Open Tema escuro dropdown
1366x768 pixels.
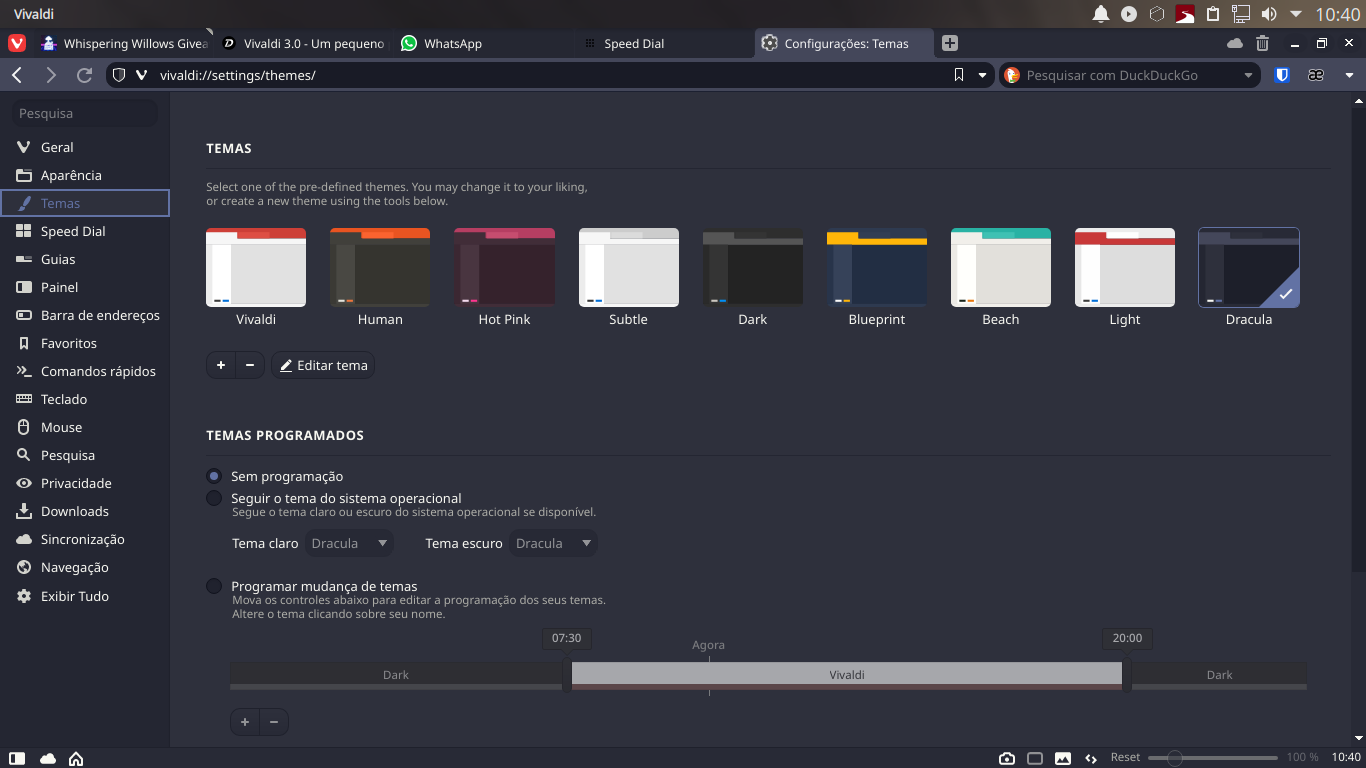coord(553,543)
